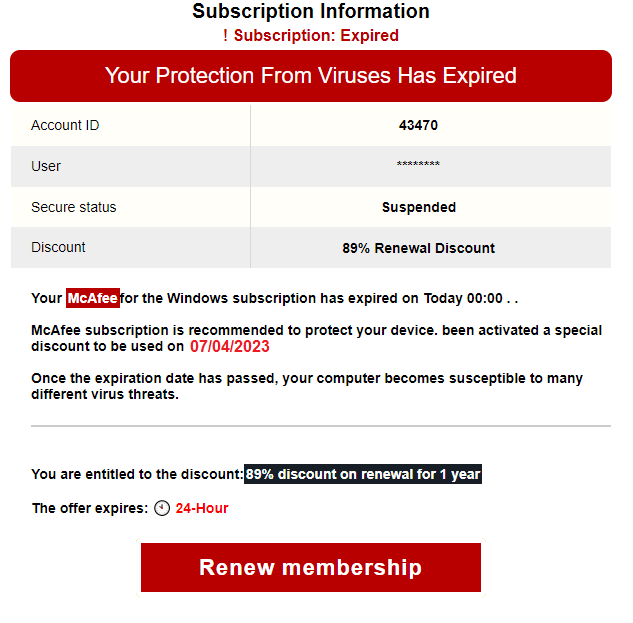
Task: Click the User row label
Action: tap(46, 166)
